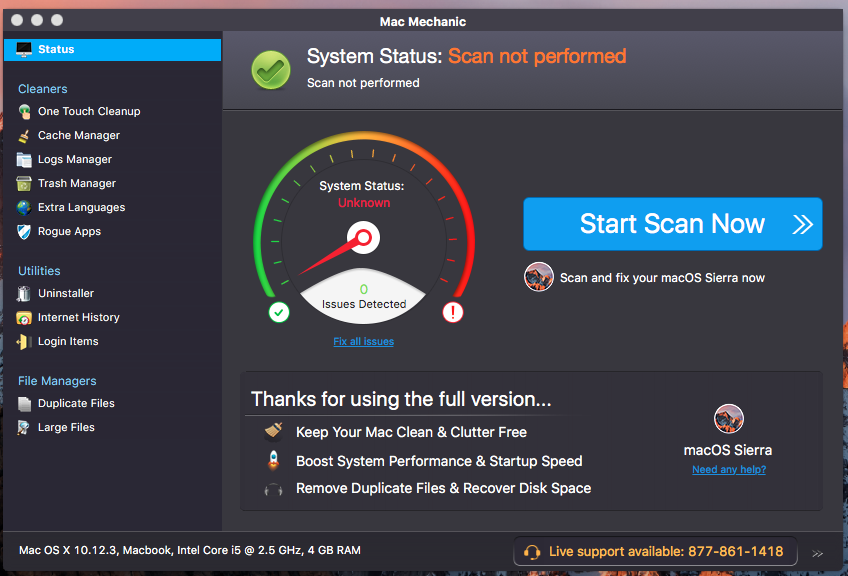Click the orange Scan not performed status text
This screenshot has height=576, width=848.
tap(537, 56)
